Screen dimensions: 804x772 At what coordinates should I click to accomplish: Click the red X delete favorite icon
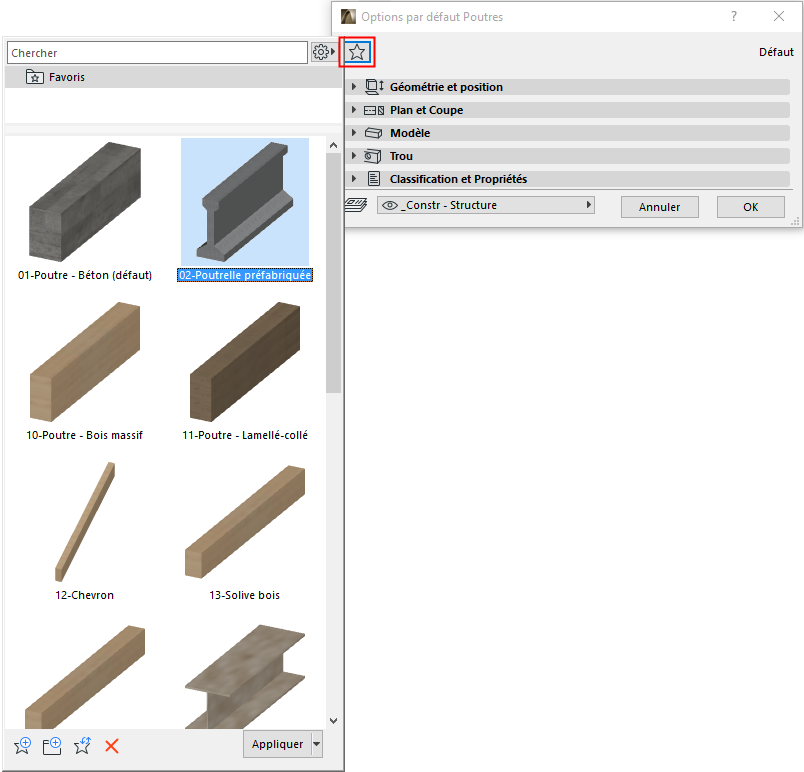[x=111, y=746]
